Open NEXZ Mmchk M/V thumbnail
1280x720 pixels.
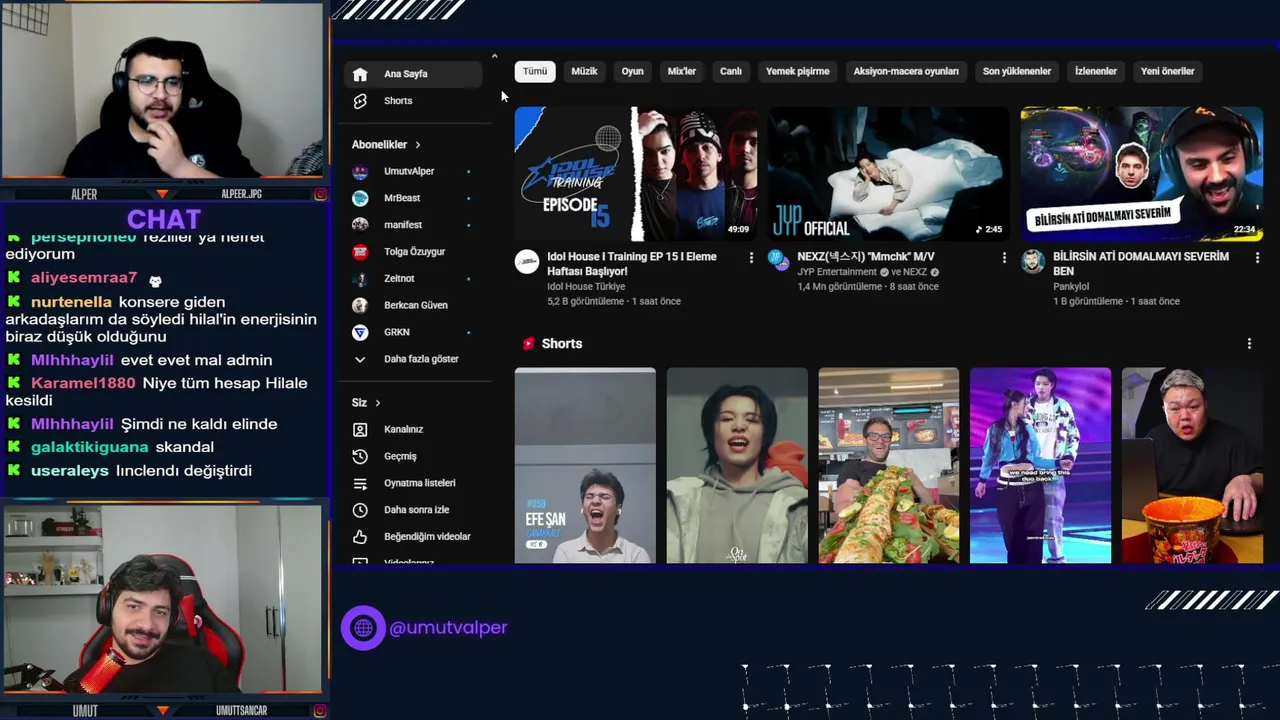click(x=889, y=174)
